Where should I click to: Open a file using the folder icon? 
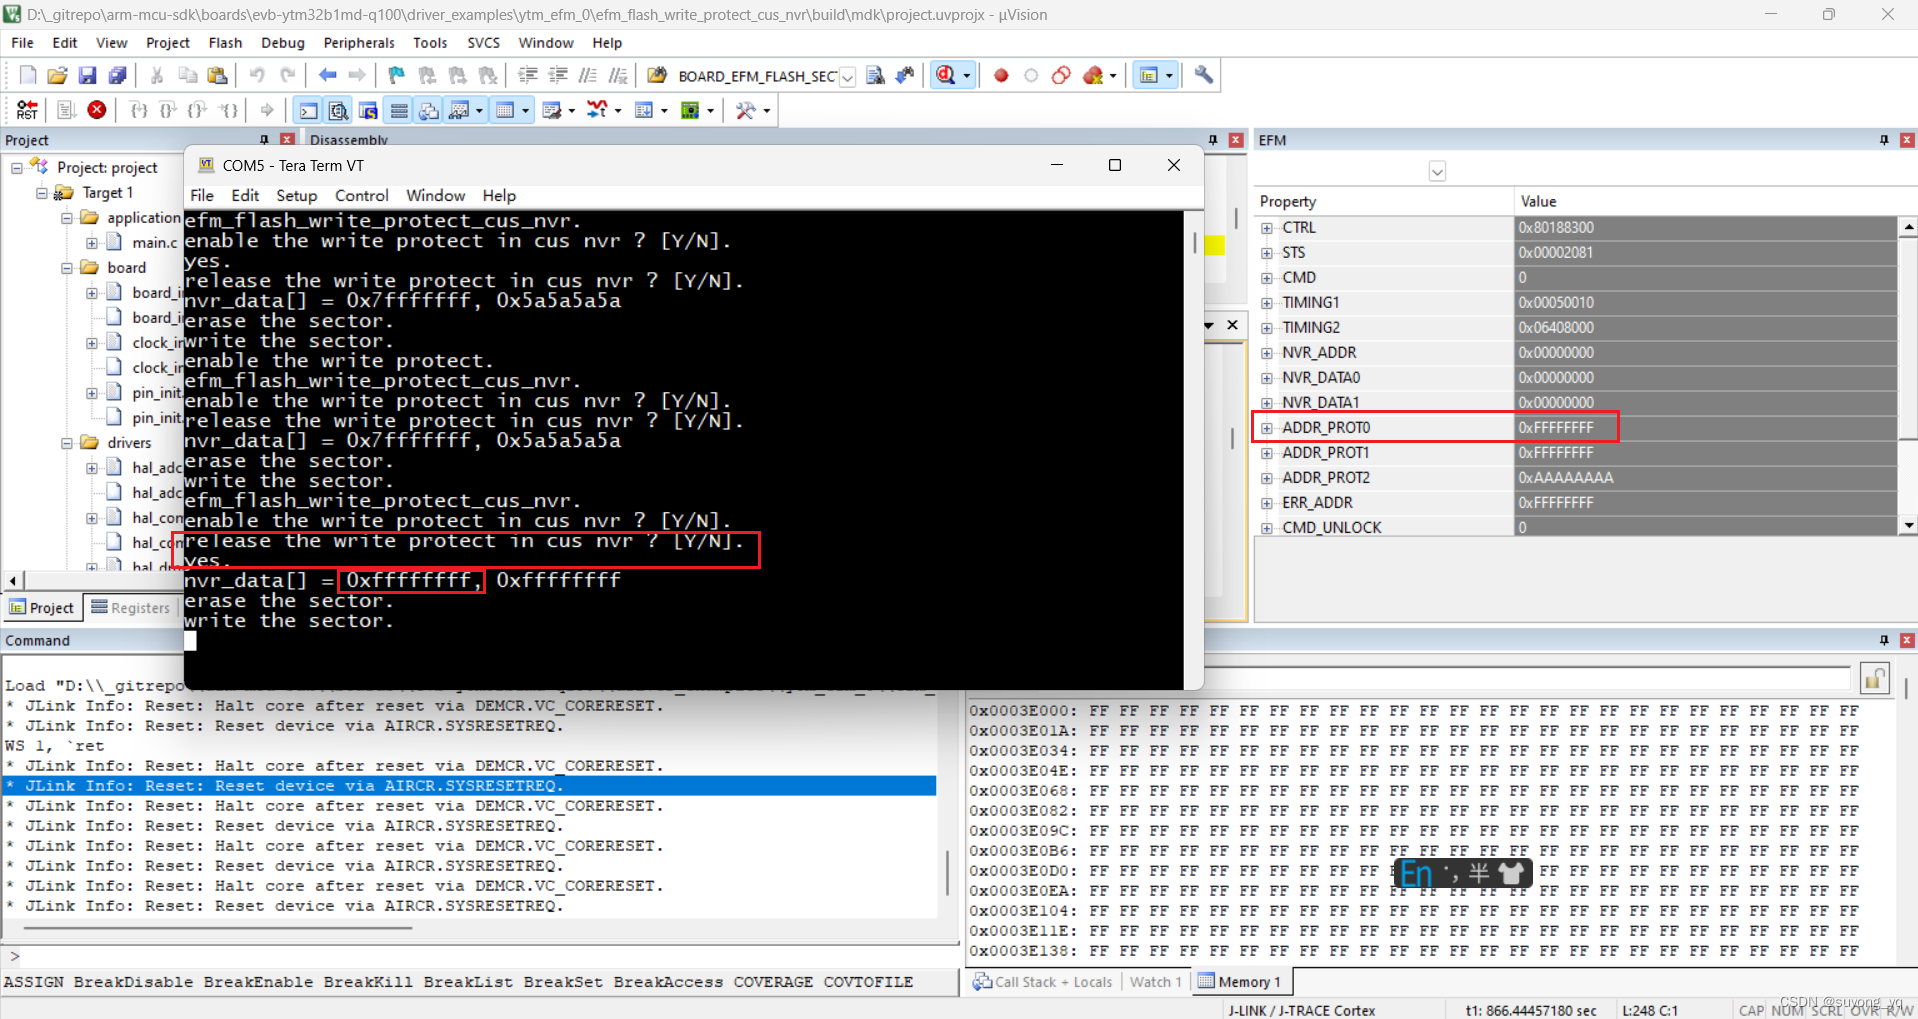click(57, 75)
